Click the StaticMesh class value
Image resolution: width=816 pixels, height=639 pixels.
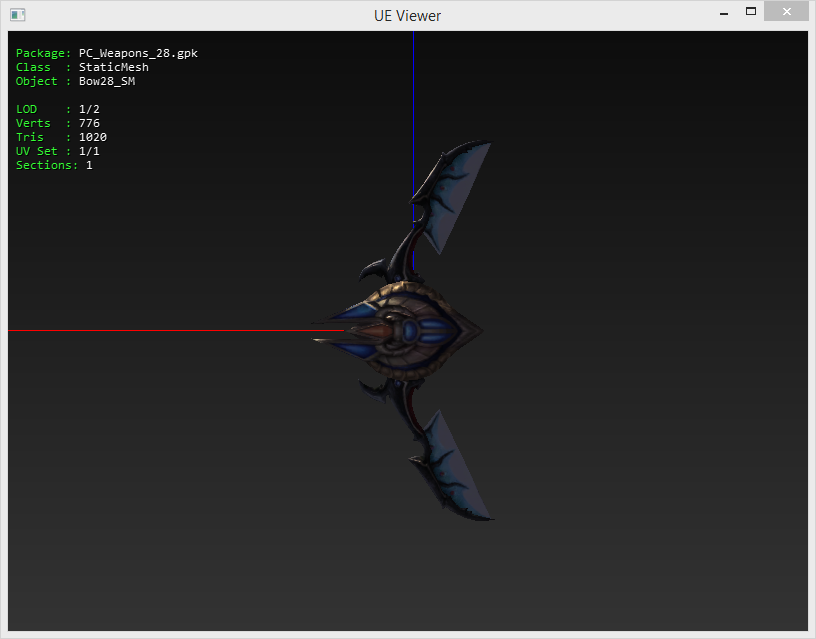(x=113, y=67)
